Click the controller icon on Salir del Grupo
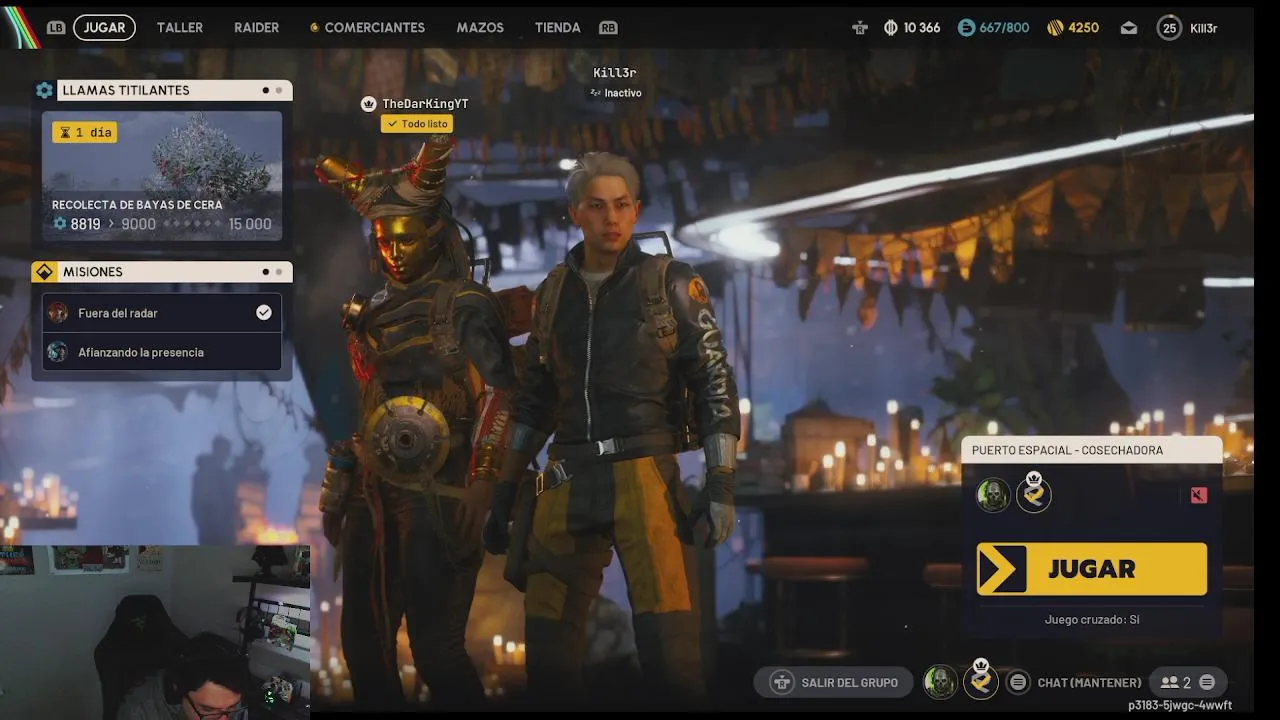This screenshot has height=720, width=1280. [782, 682]
